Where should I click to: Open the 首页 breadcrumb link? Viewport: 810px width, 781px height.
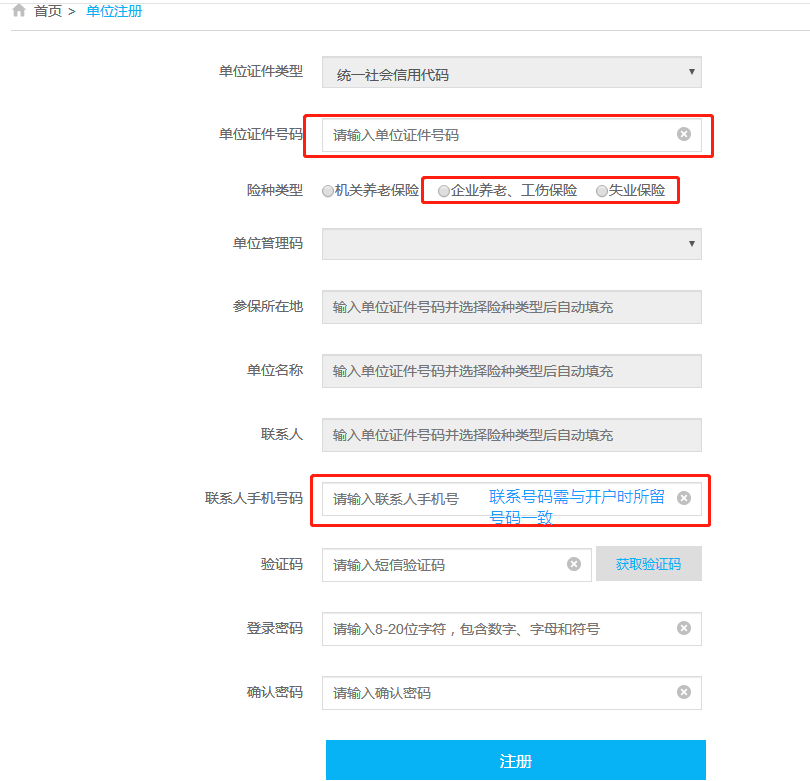click(48, 11)
